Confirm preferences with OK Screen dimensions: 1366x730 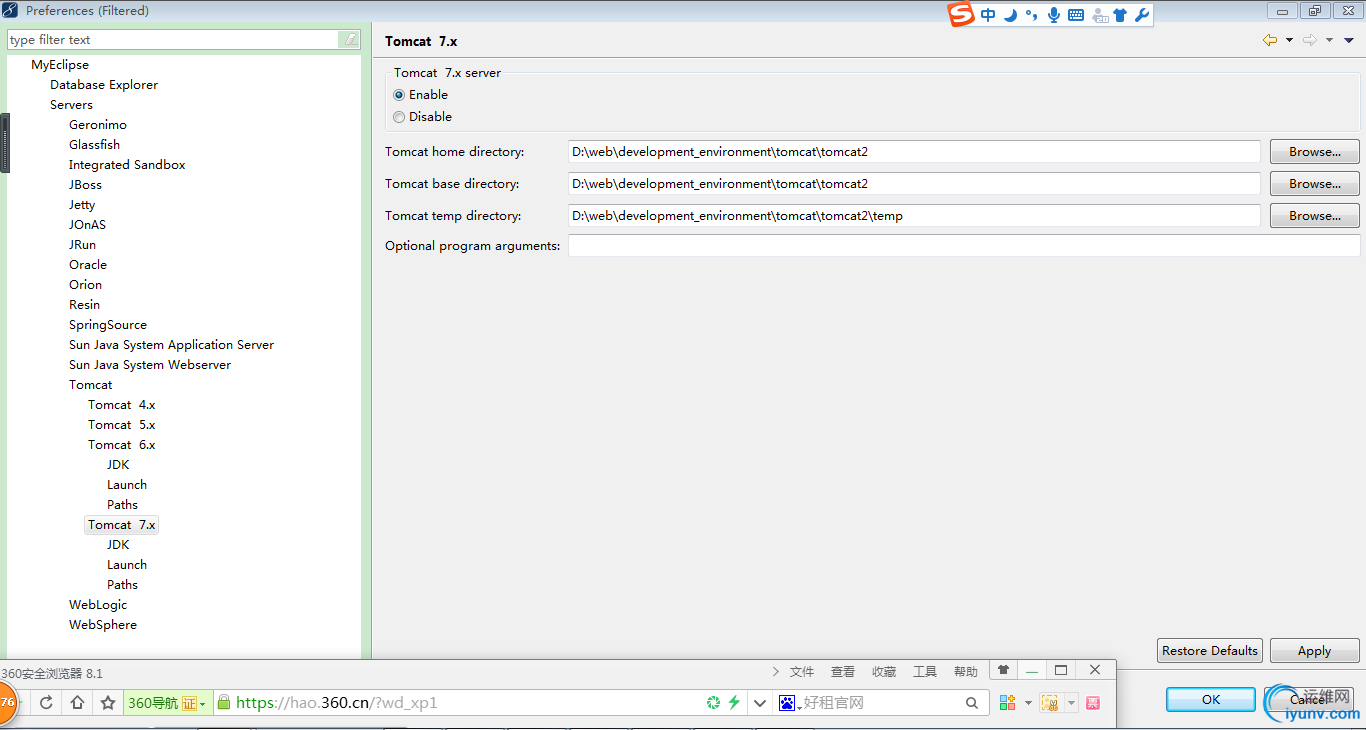point(1210,699)
